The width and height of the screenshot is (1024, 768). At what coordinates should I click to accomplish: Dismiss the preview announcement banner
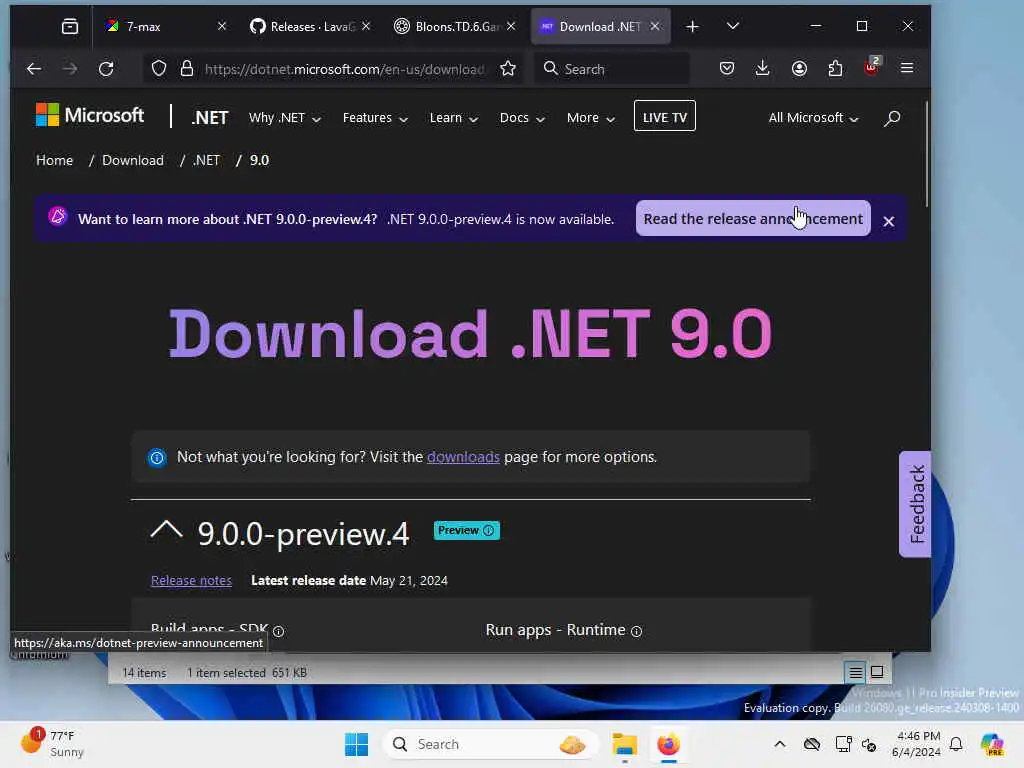(x=889, y=221)
